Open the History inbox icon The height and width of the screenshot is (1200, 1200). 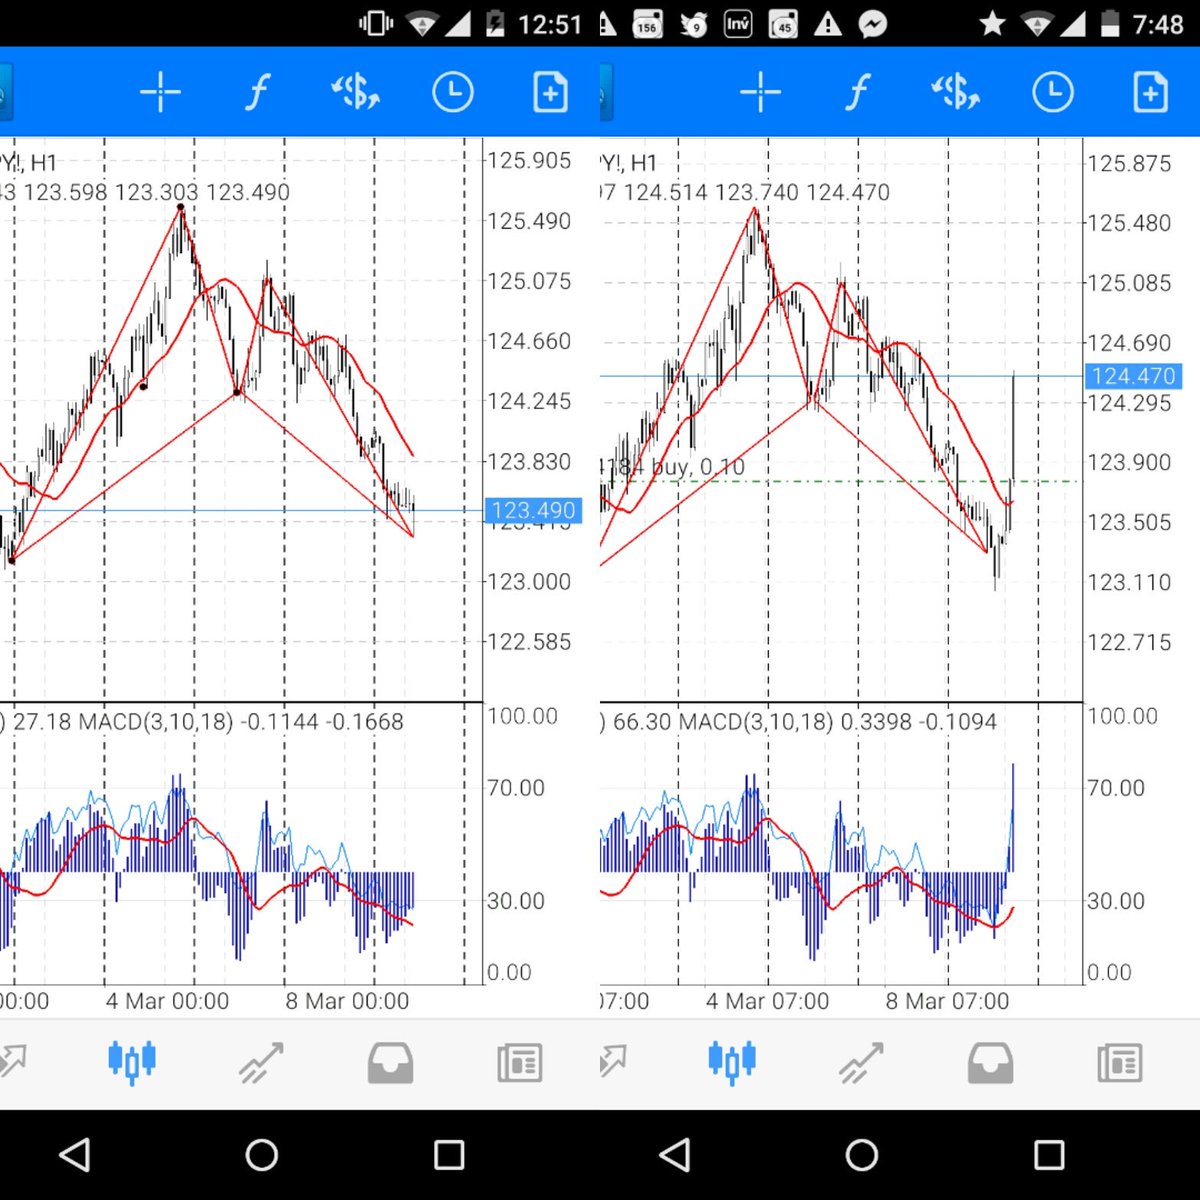389,1062
